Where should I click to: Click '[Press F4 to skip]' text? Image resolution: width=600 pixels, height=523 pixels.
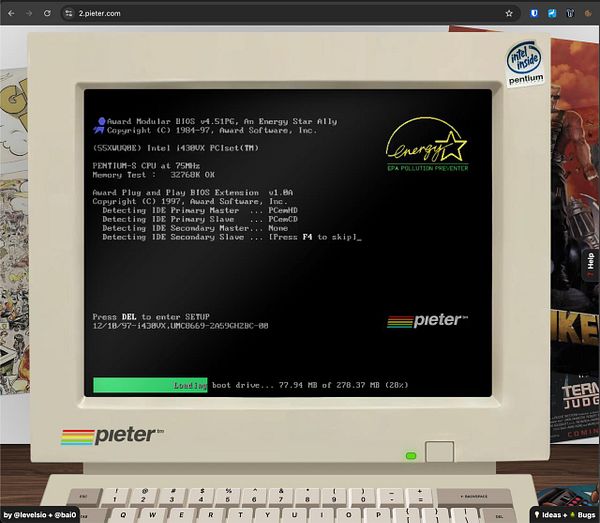pyautogui.click(x=313, y=237)
